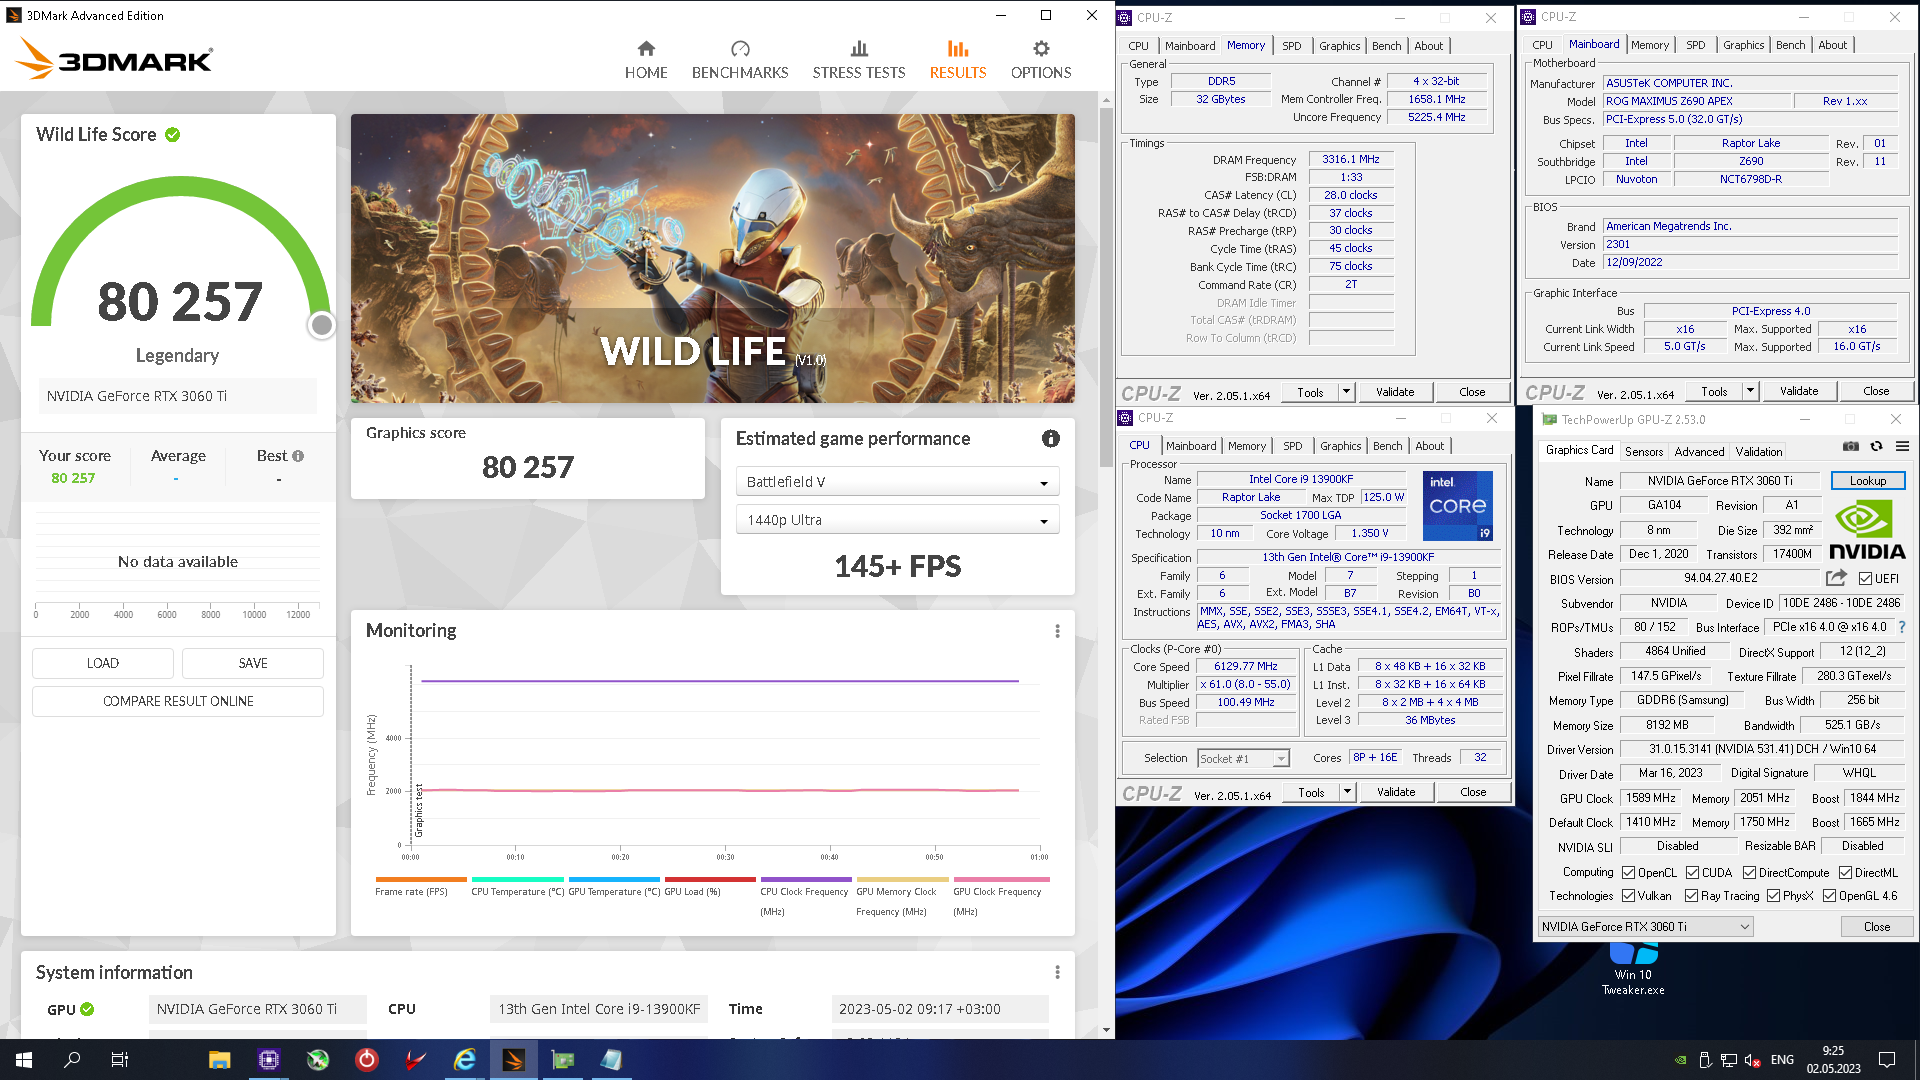
Task: Open the BENCHMARKS section in 3DMark
Action: (740, 60)
